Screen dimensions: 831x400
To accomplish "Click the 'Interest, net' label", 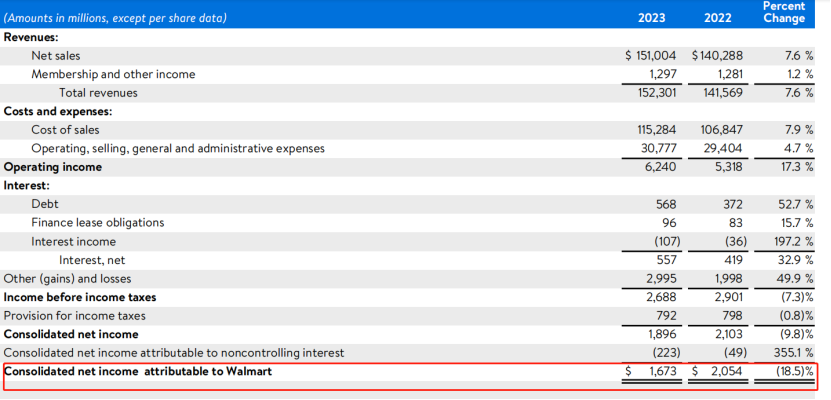I will (92, 260).
